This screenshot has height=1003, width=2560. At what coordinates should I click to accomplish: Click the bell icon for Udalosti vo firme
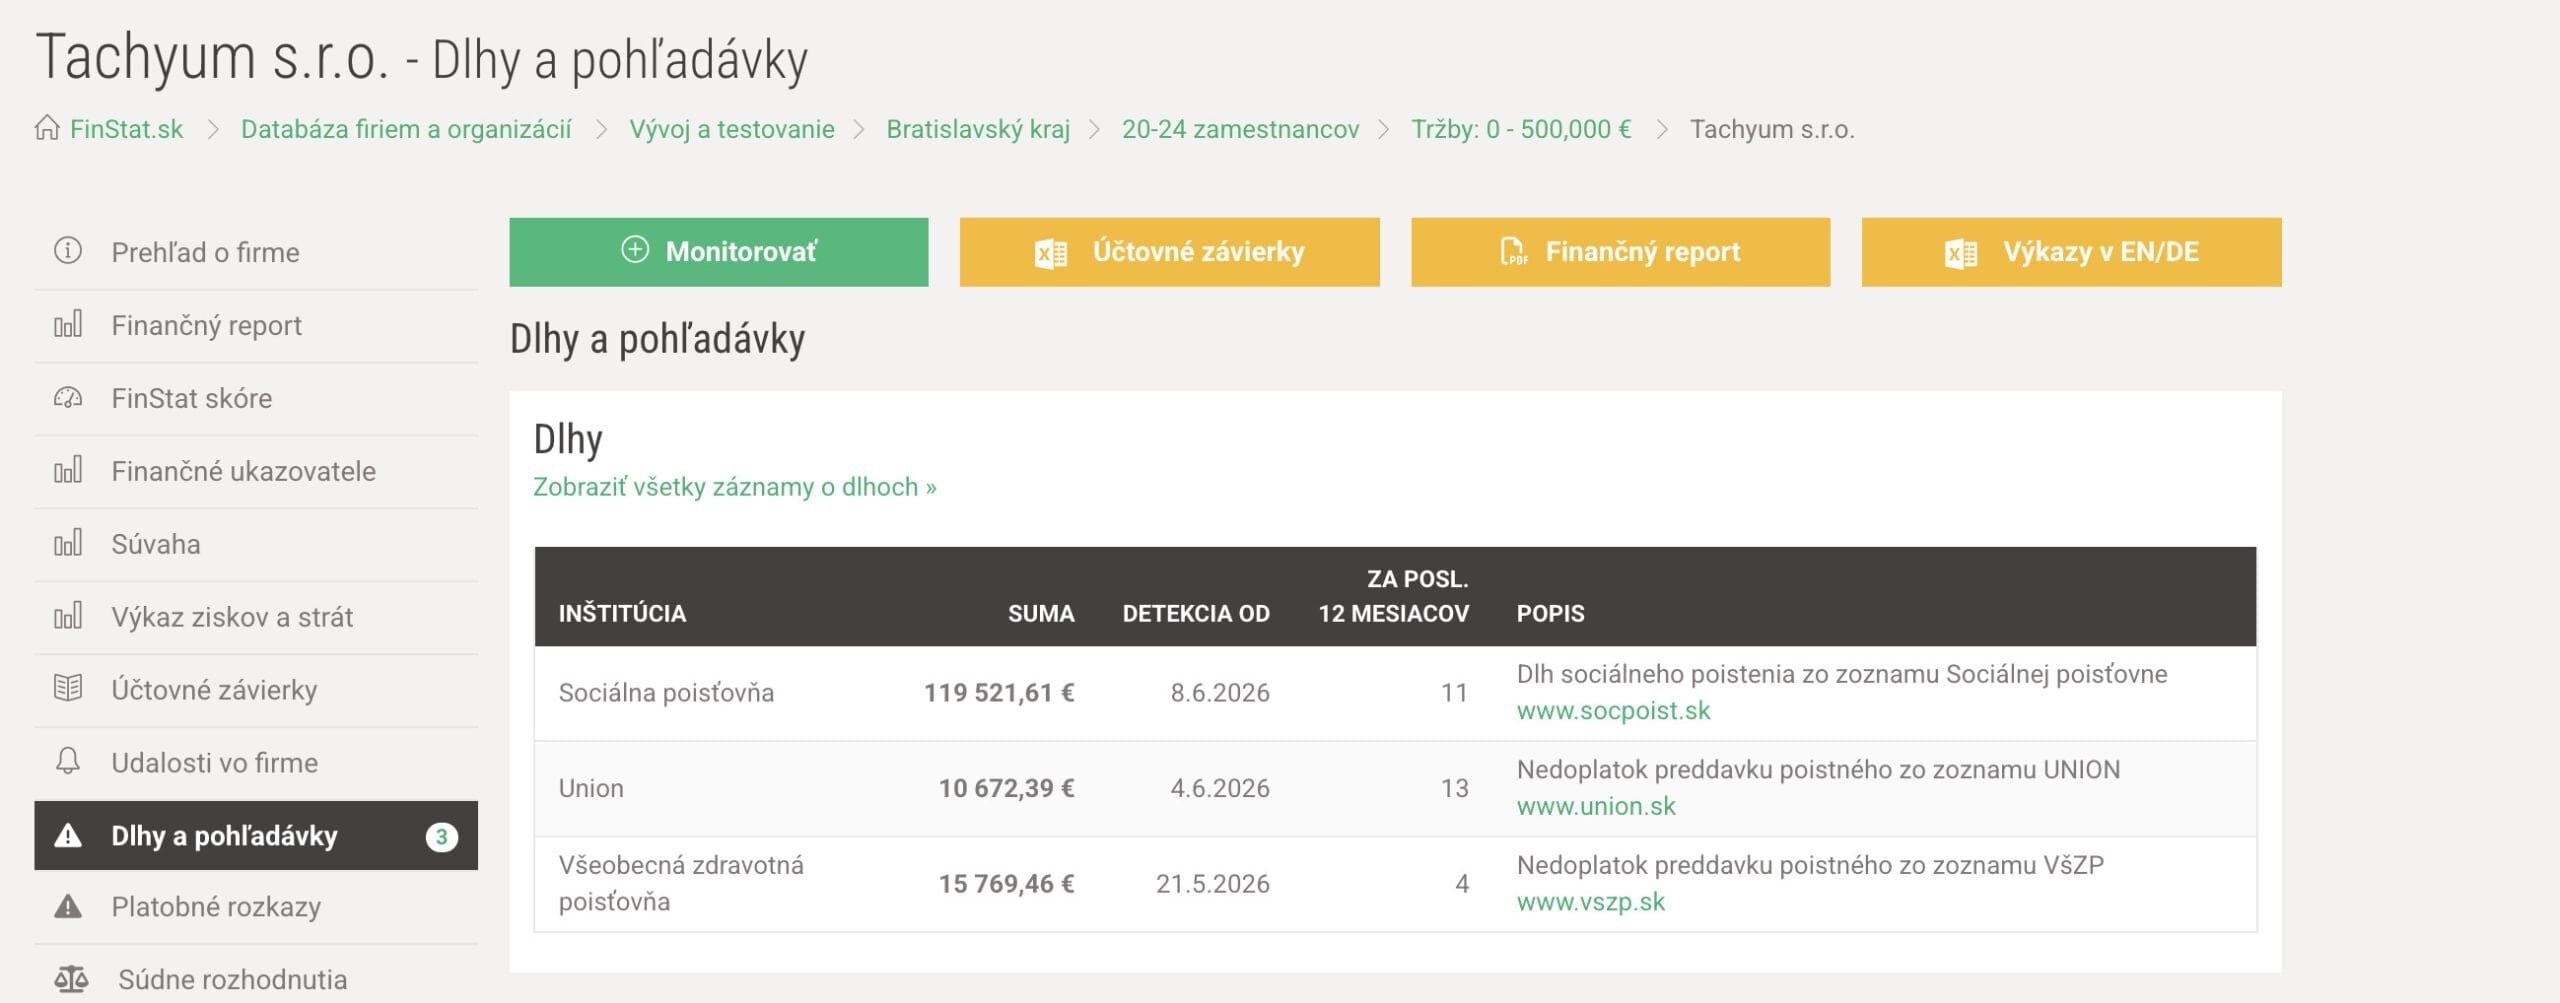click(68, 761)
